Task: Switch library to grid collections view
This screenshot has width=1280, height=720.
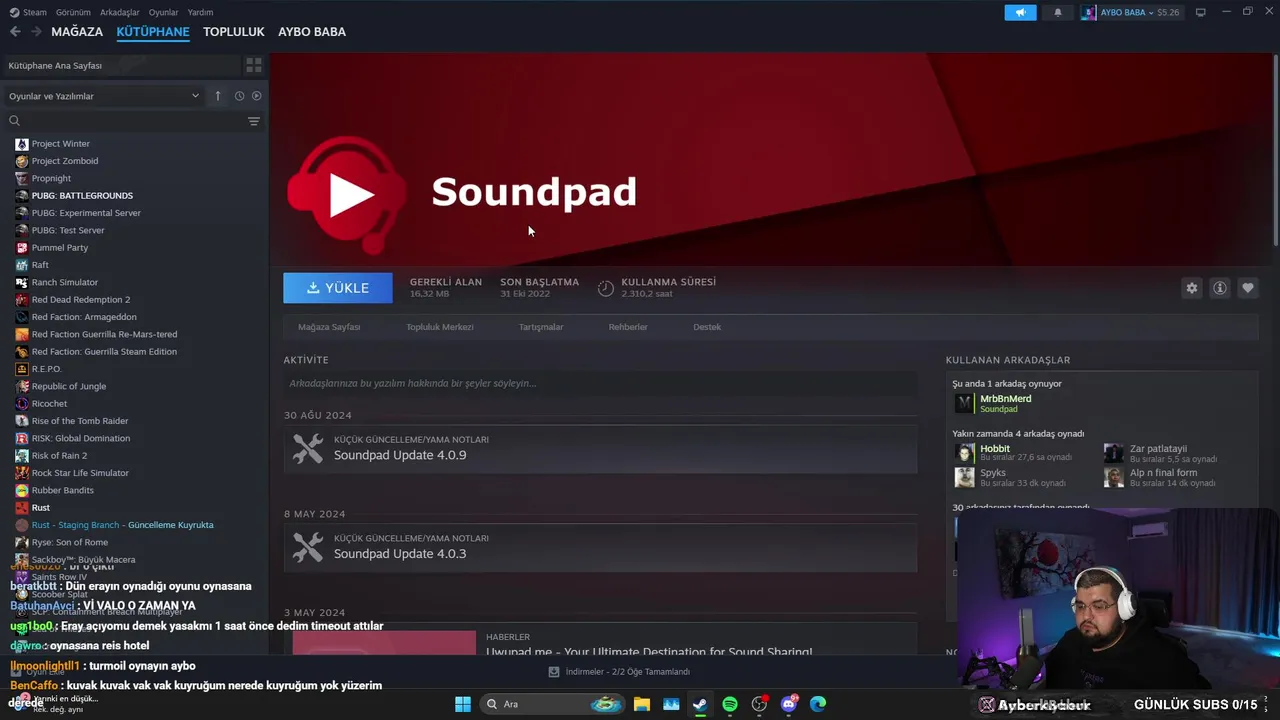Action: click(x=254, y=65)
